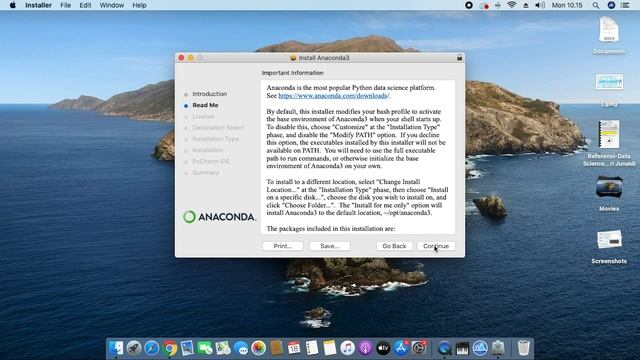Click the Anaconda logo in the installer
This screenshot has height=360, width=640.
(x=219, y=217)
